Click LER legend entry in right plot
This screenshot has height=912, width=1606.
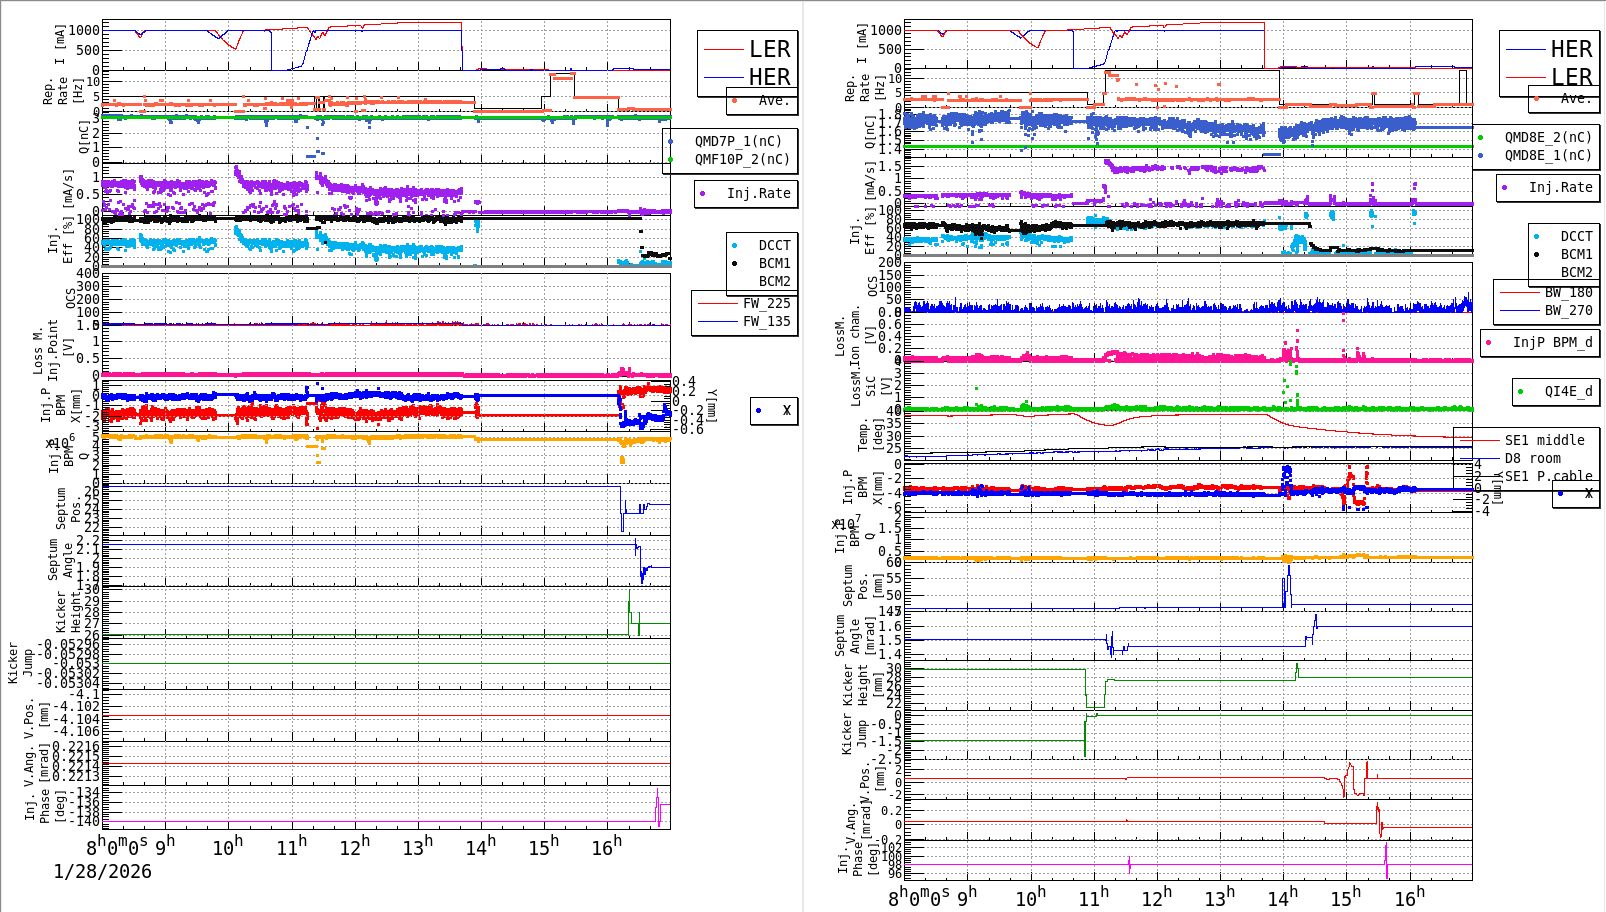pos(1571,77)
